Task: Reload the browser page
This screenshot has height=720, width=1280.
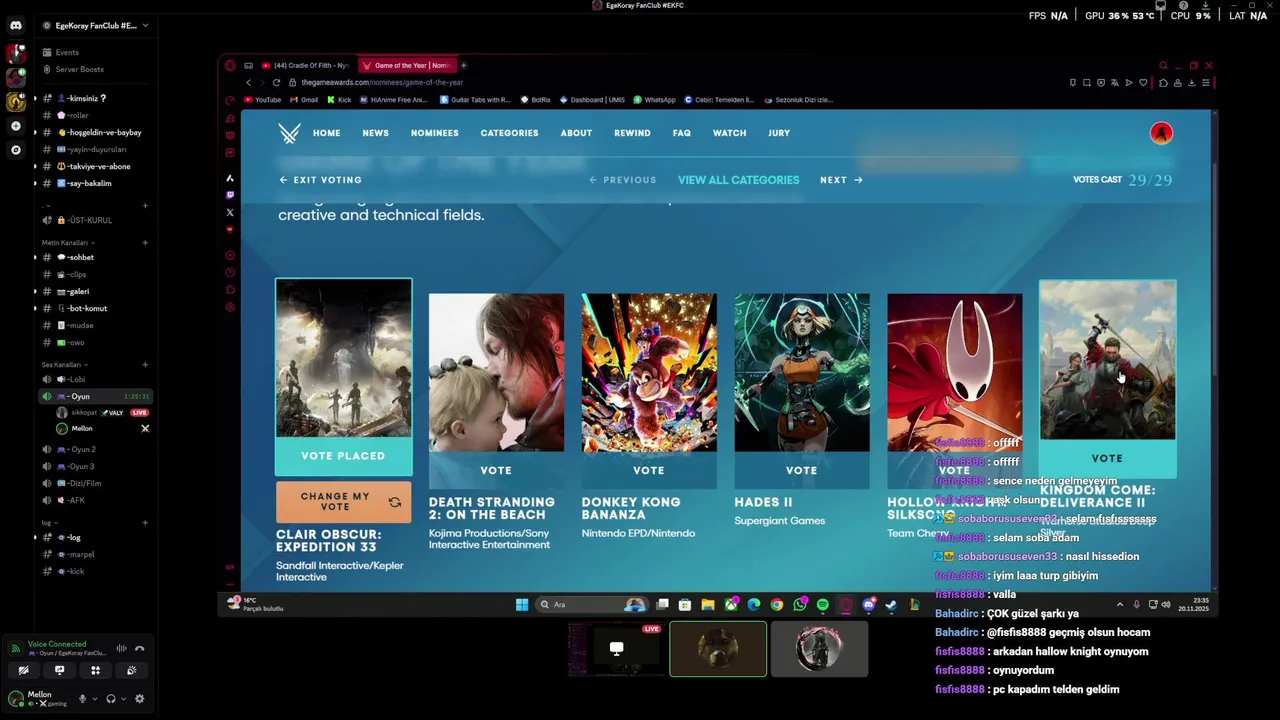Action: coord(278,82)
